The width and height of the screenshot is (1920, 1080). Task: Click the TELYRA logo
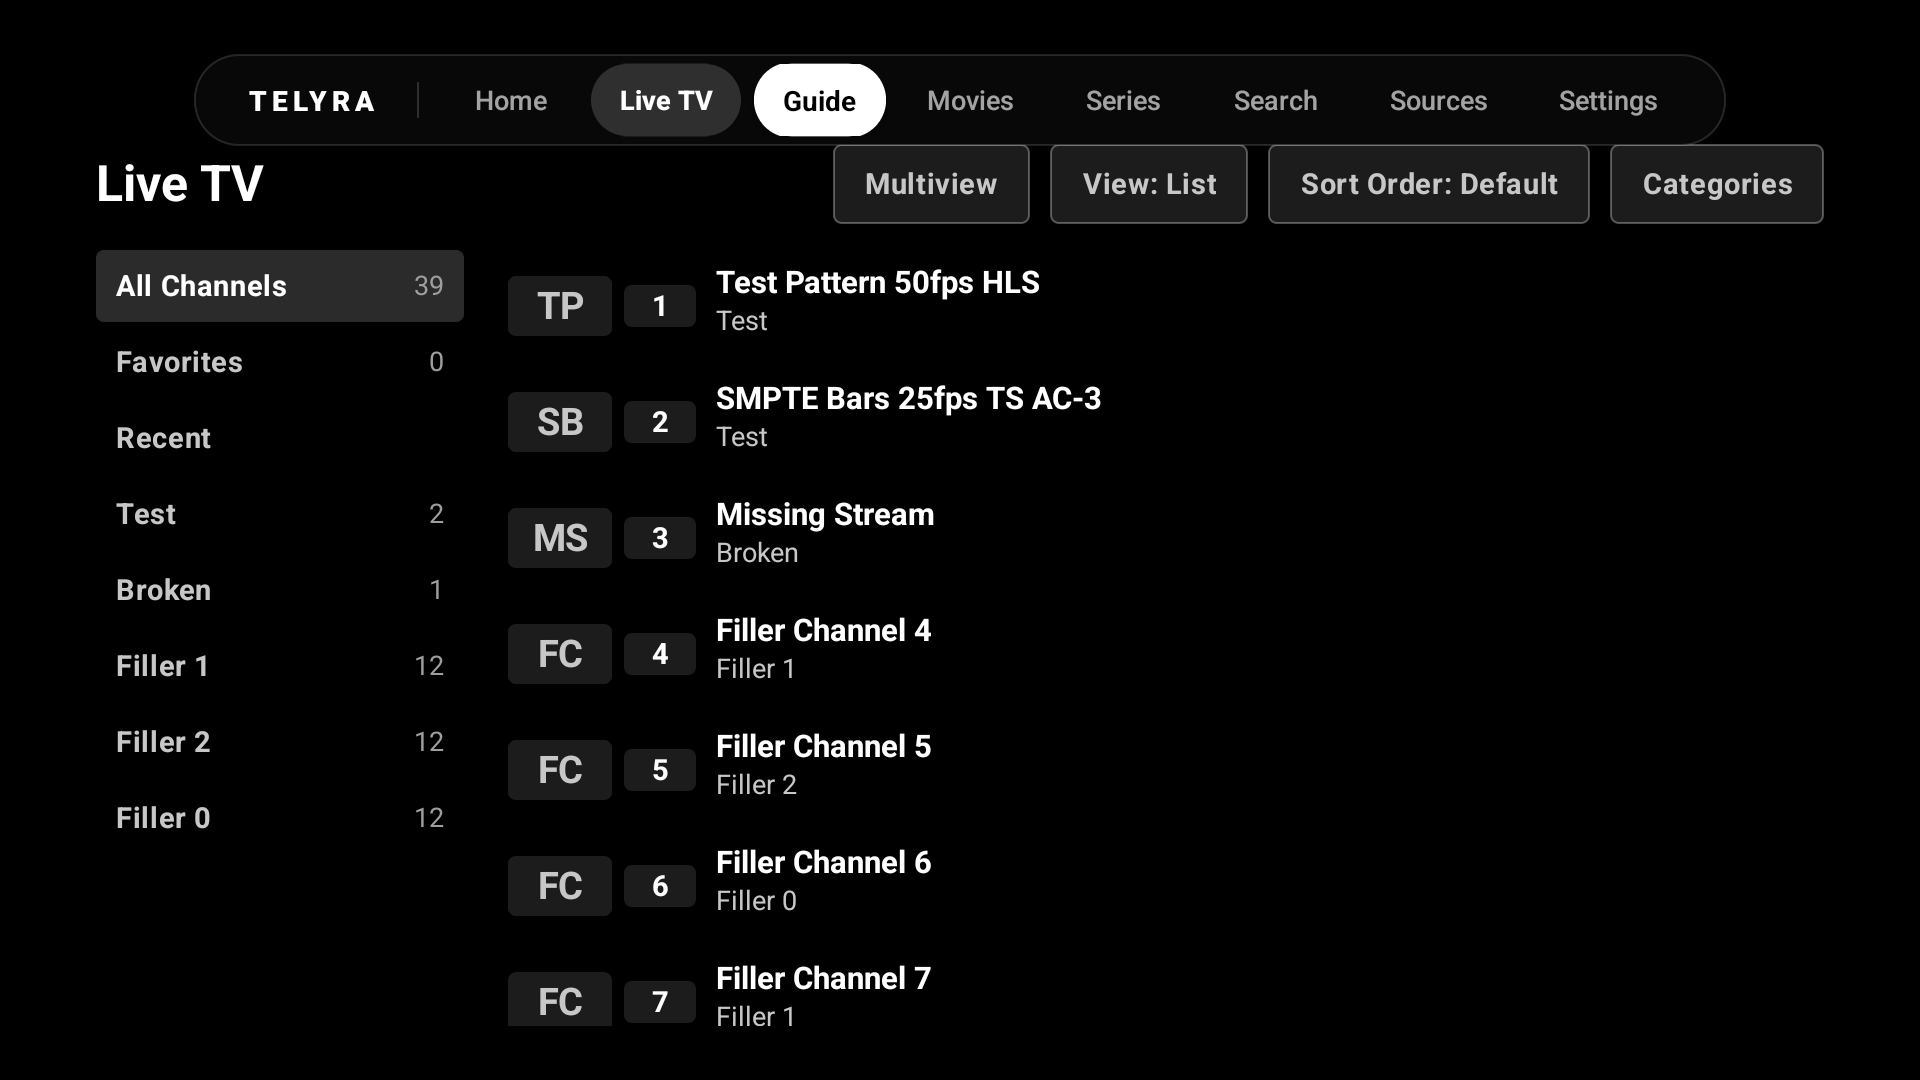click(312, 101)
